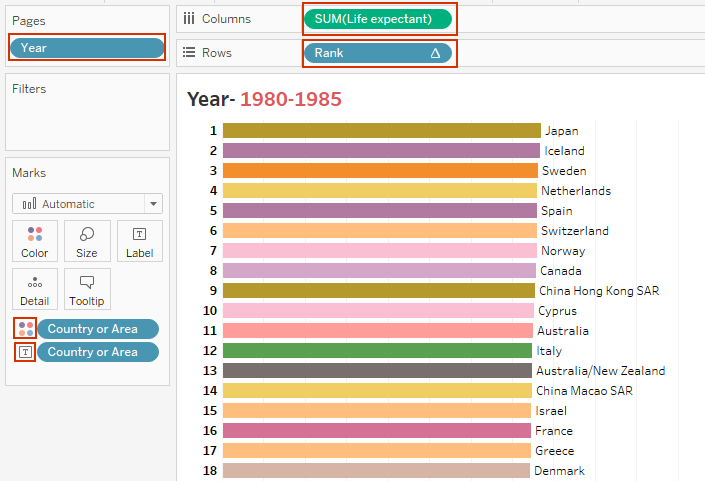705x481 pixels.
Task: Select the Year pill on Pages shelf
Action: click(x=87, y=48)
